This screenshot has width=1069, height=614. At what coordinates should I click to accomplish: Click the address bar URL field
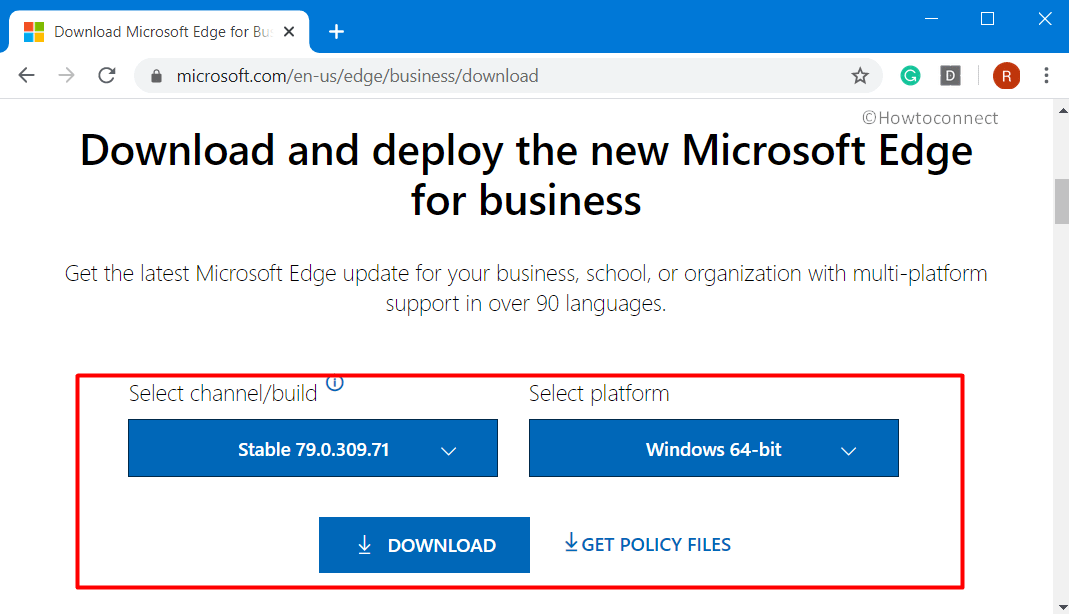[508, 76]
